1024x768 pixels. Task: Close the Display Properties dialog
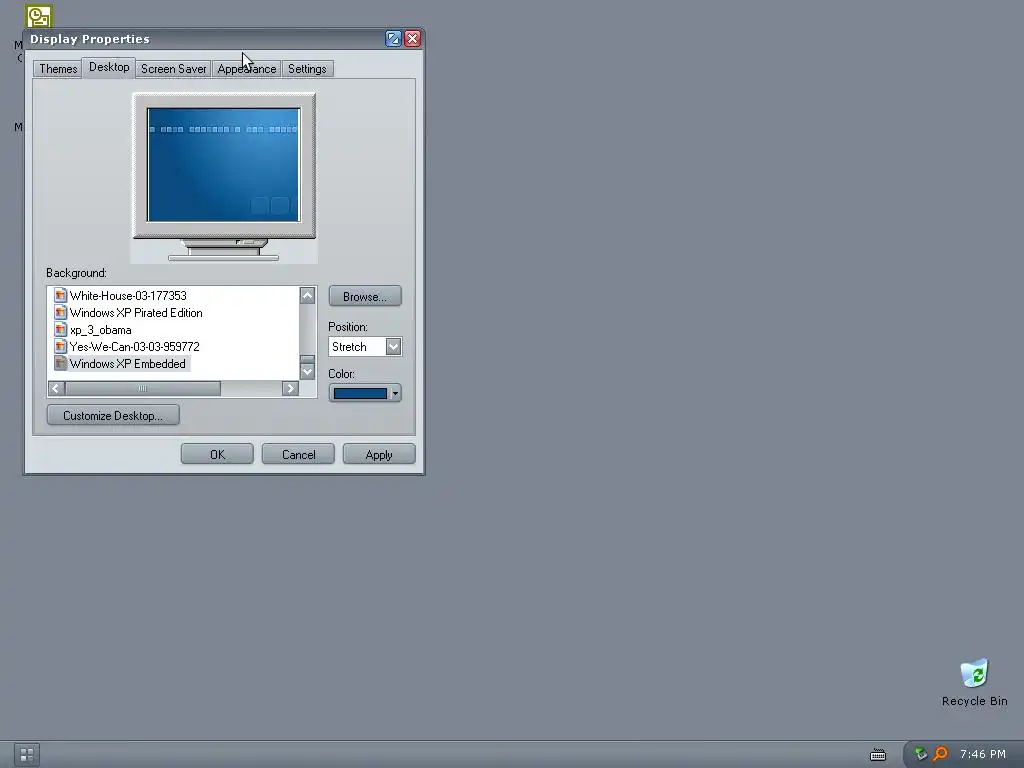(413, 39)
